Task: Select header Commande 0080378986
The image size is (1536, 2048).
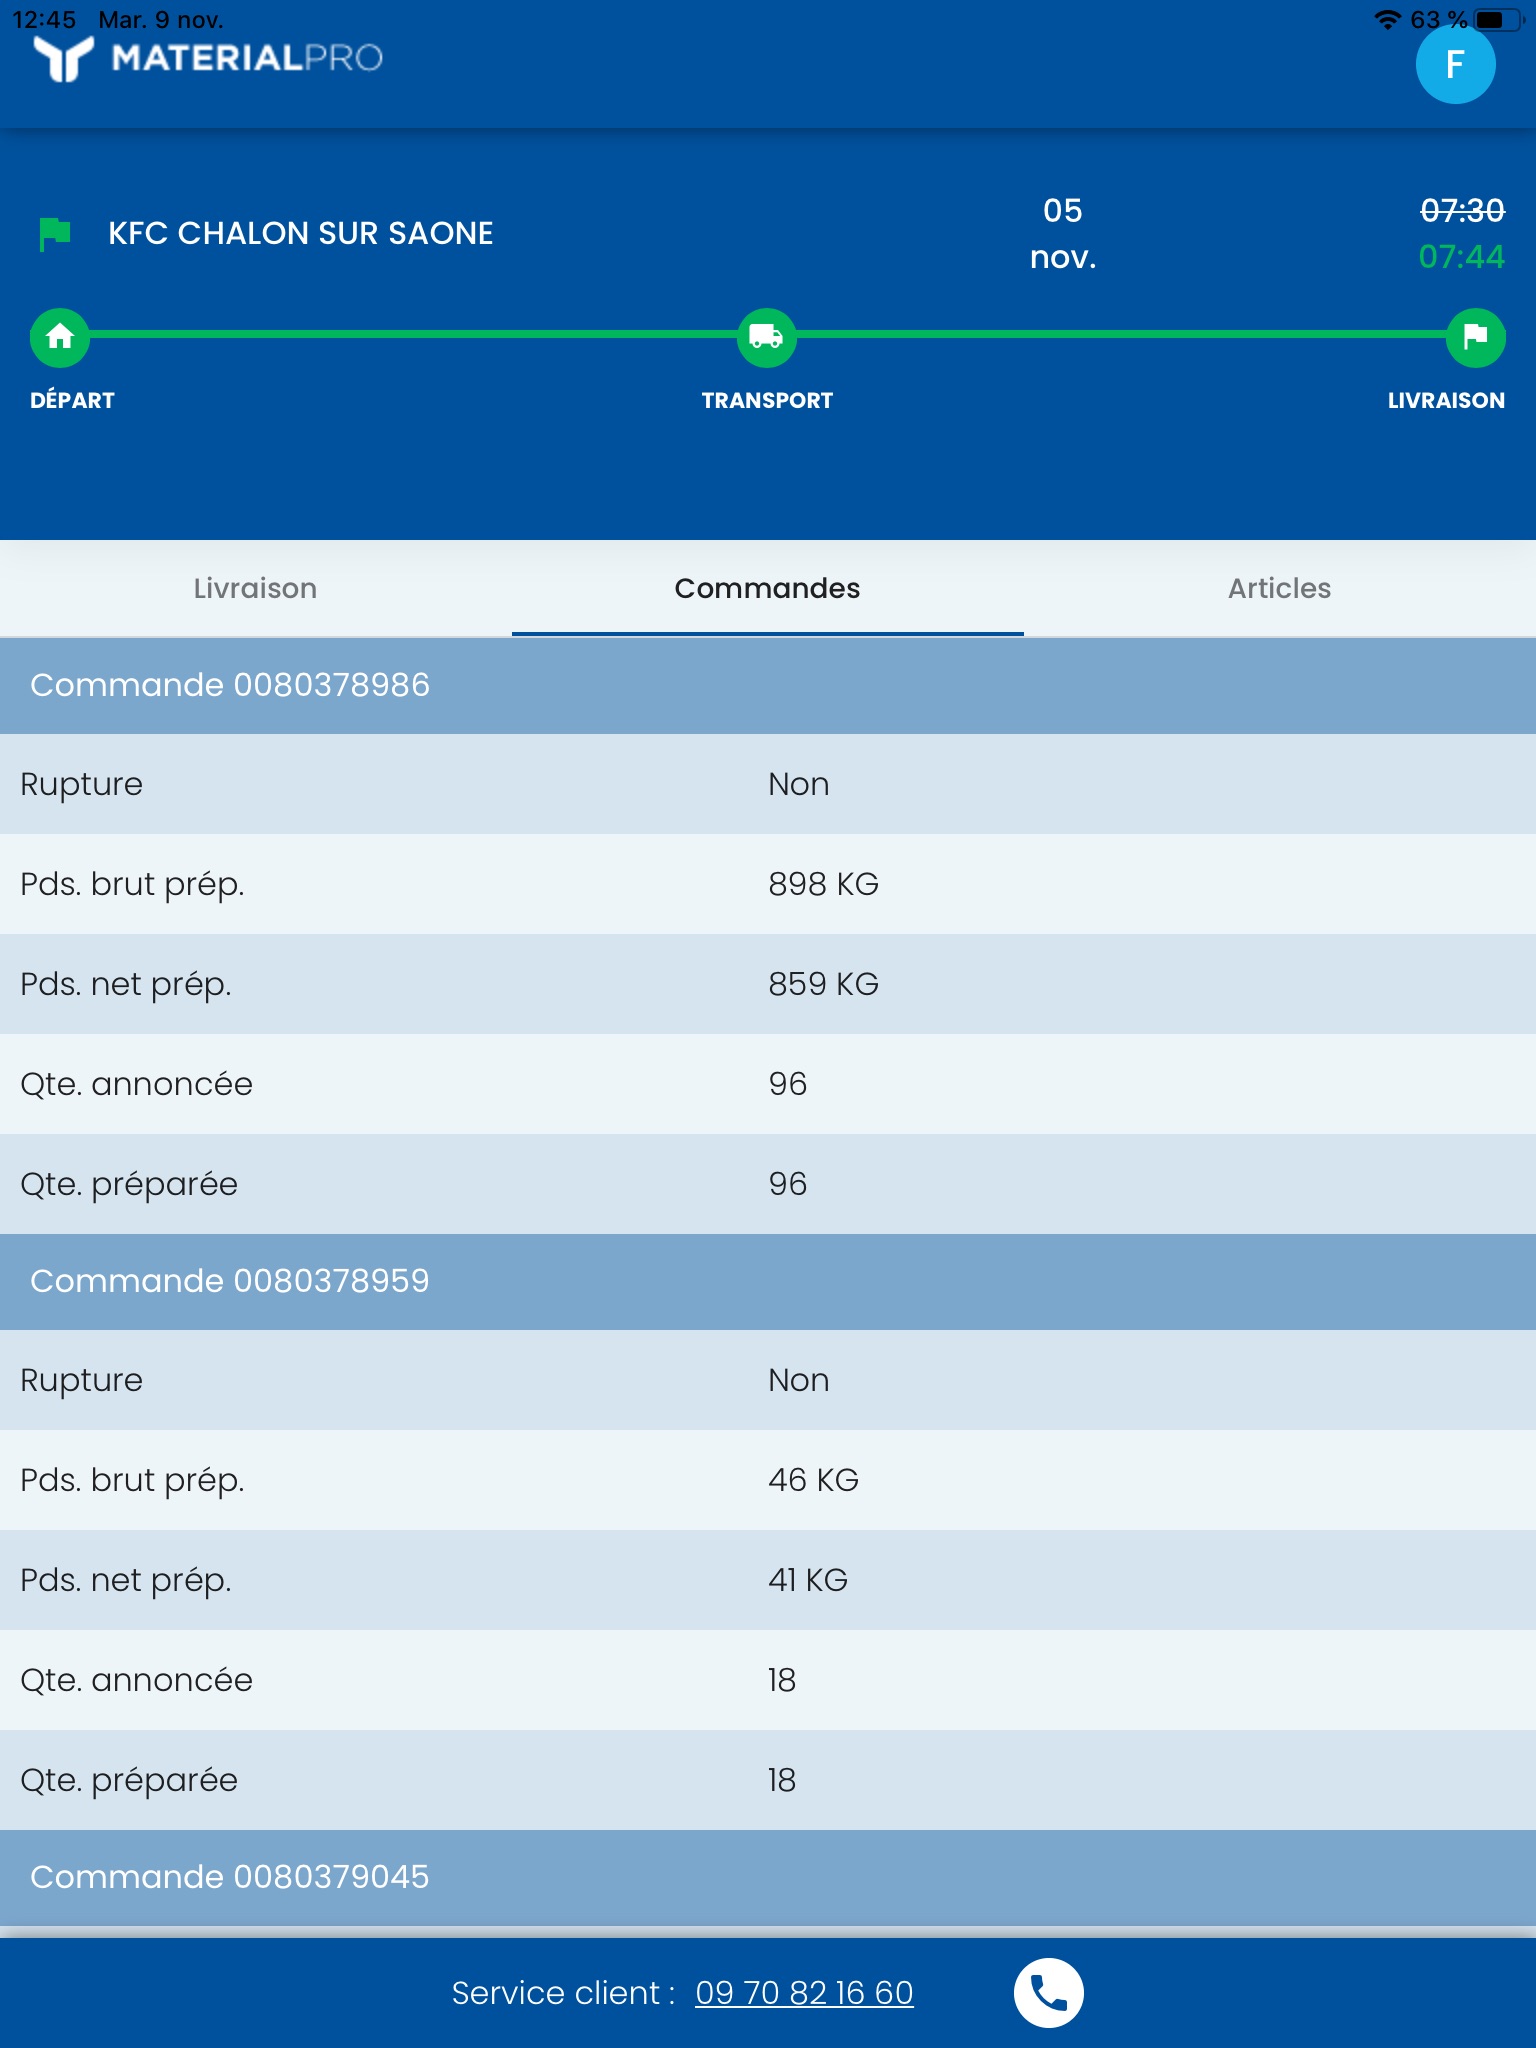Action: tap(768, 685)
